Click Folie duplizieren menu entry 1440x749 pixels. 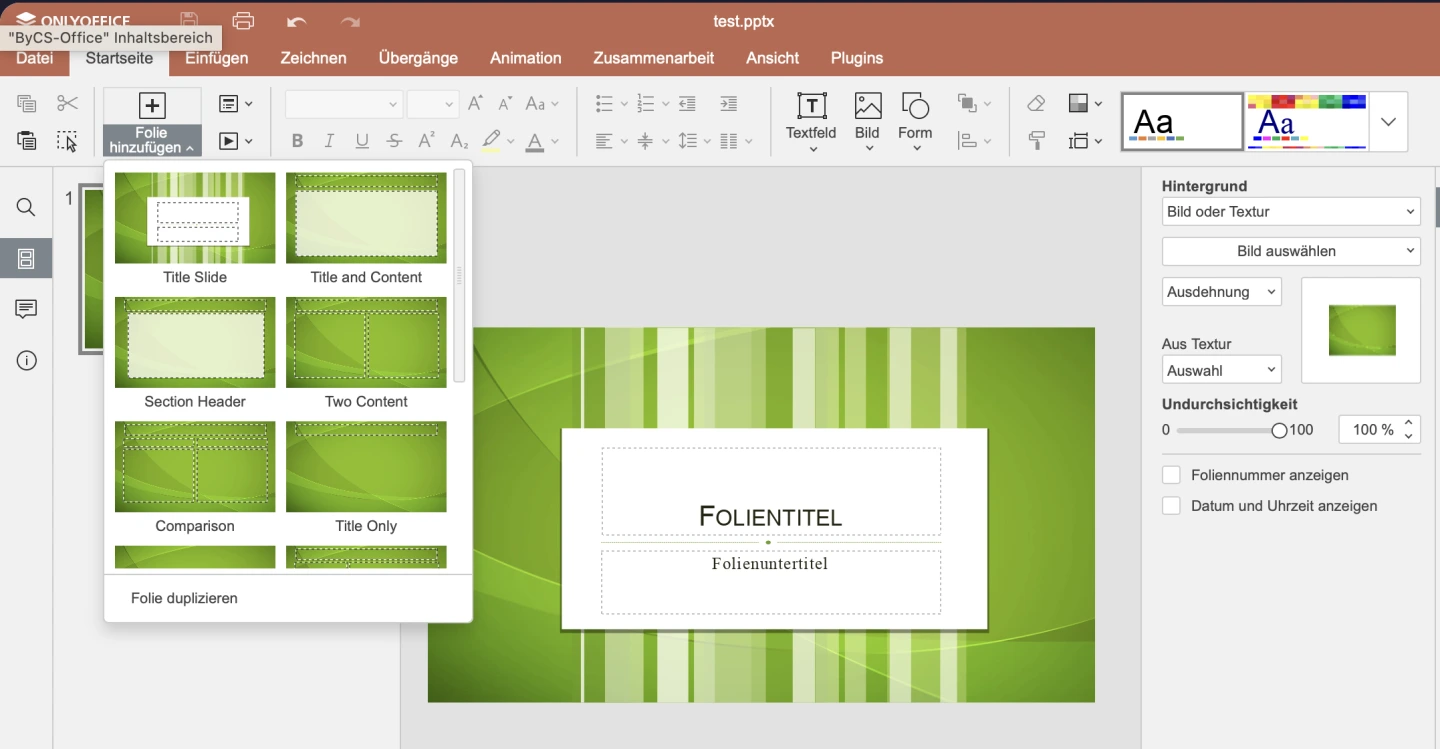point(184,598)
